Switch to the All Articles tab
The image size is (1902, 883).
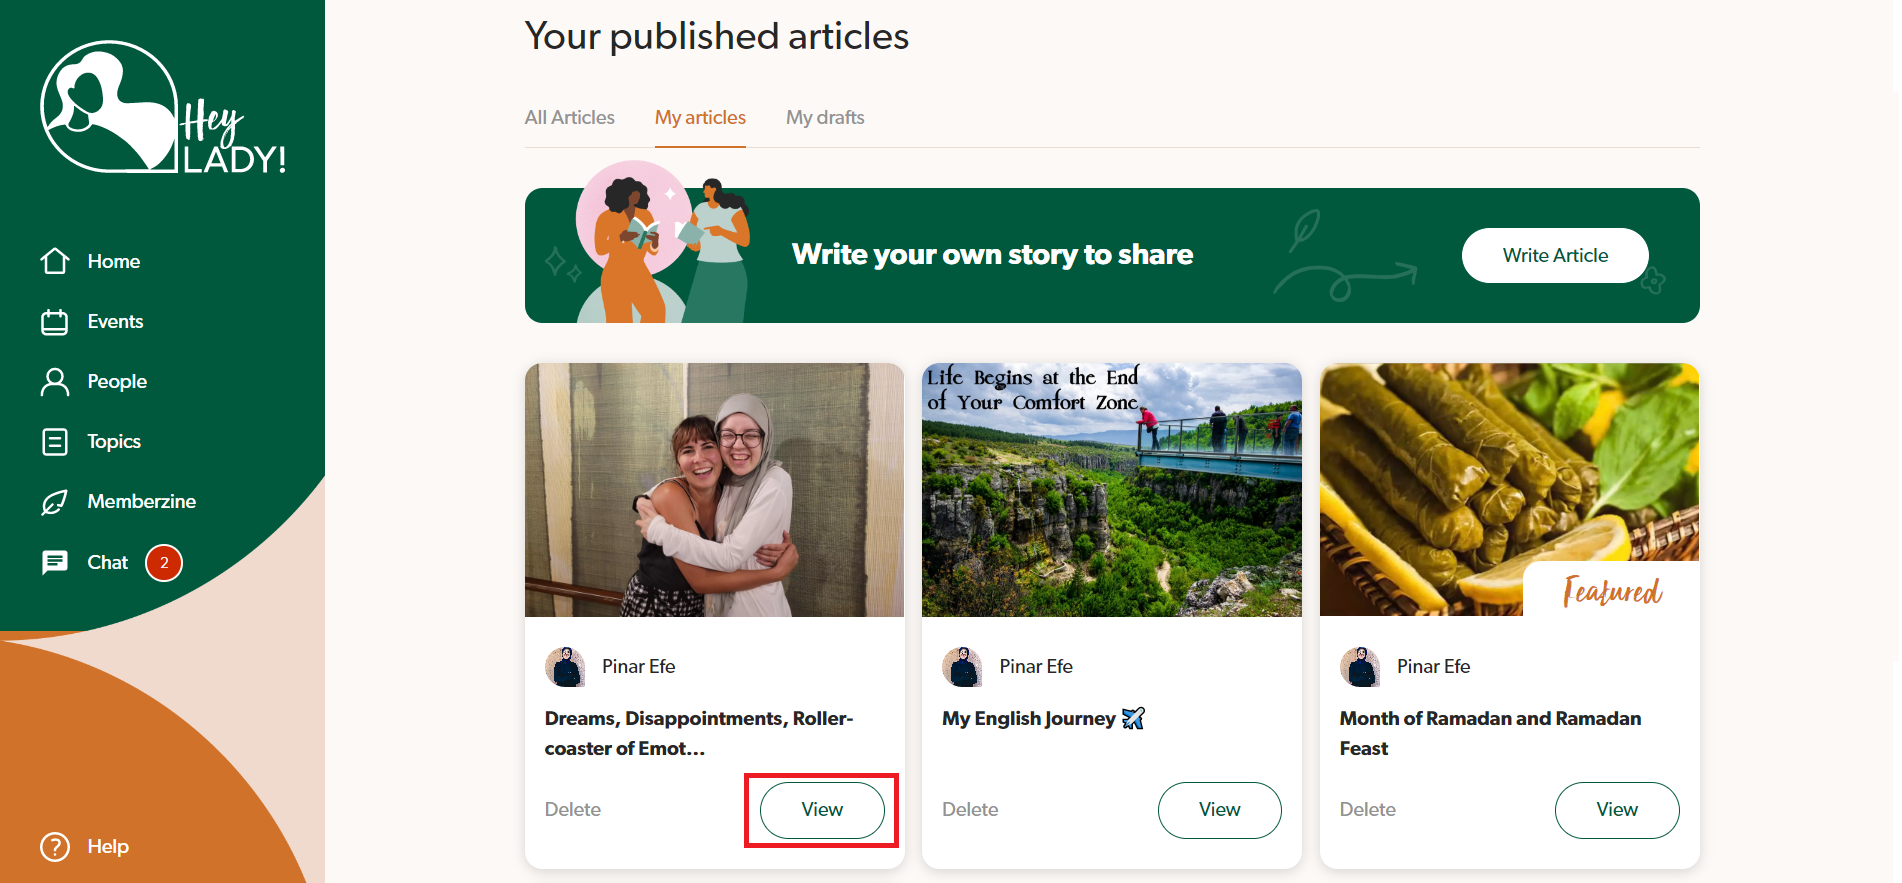[570, 117]
